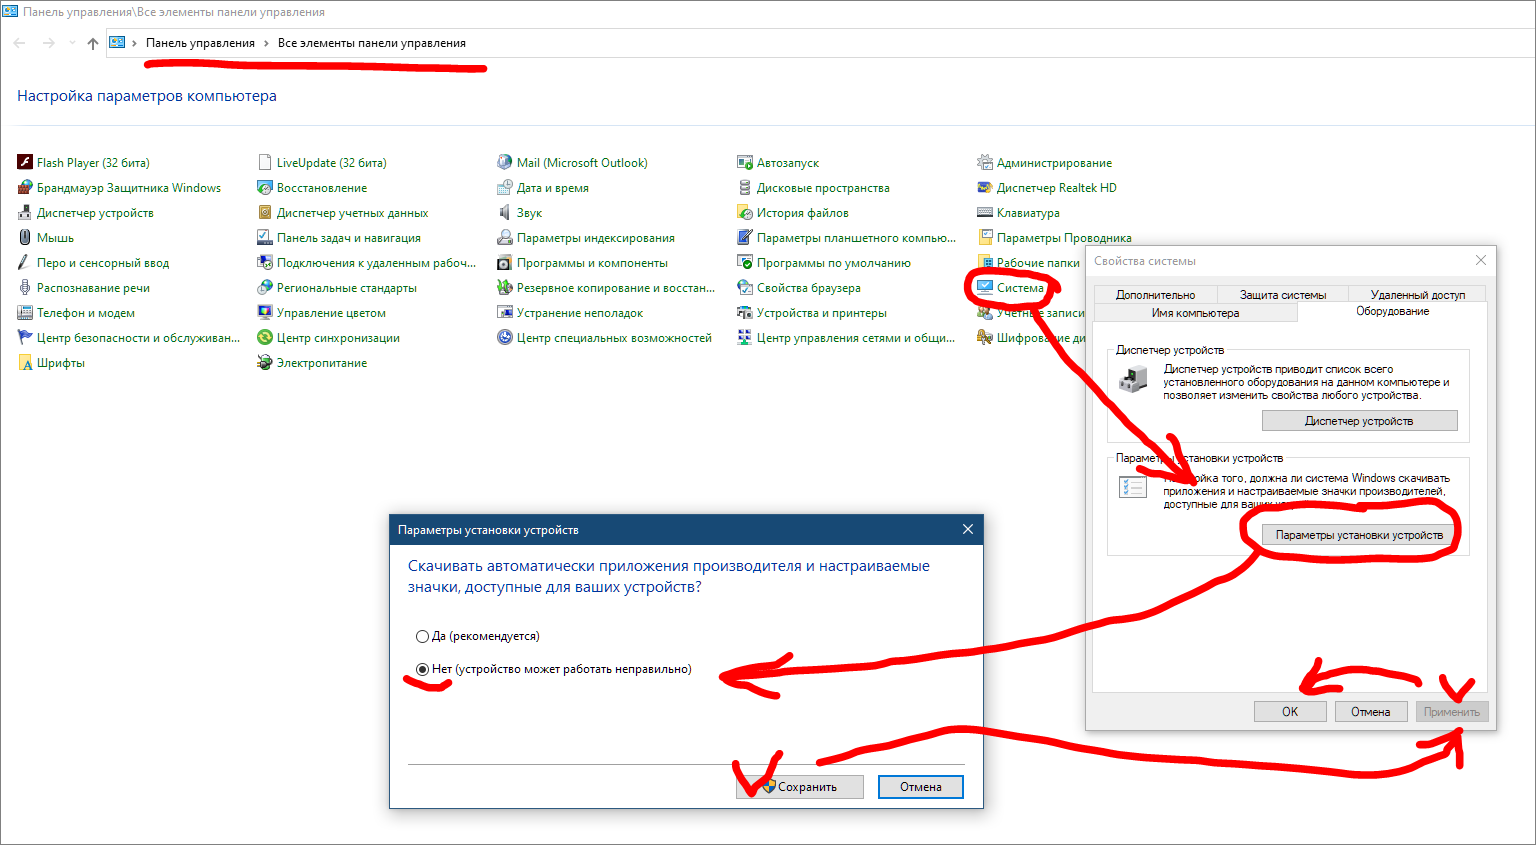Open the Flash Player (32 бита) icon

[25, 162]
